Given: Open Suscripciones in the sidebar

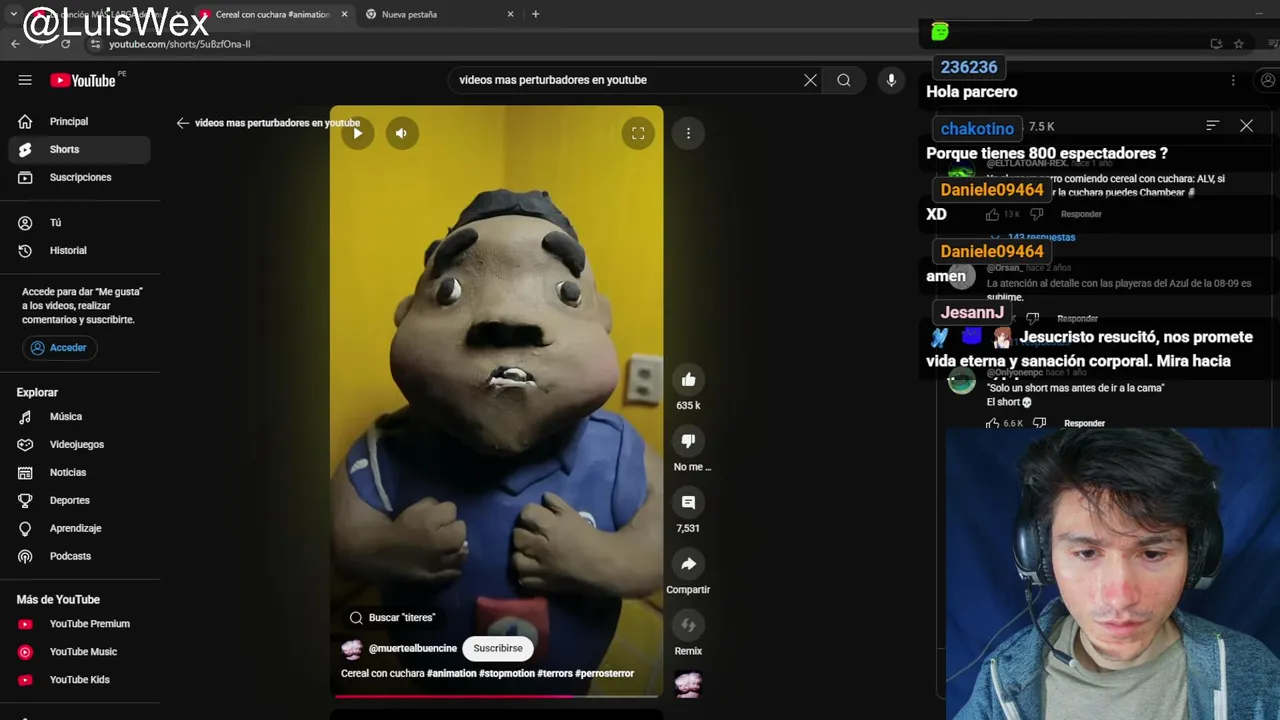Looking at the screenshot, I should tap(80, 177).
